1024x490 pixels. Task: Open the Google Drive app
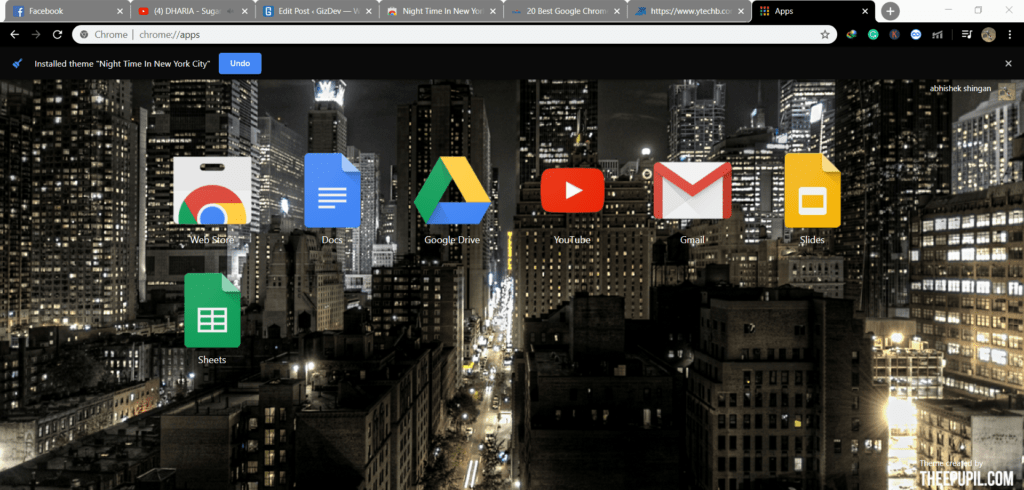coord(452,190)
